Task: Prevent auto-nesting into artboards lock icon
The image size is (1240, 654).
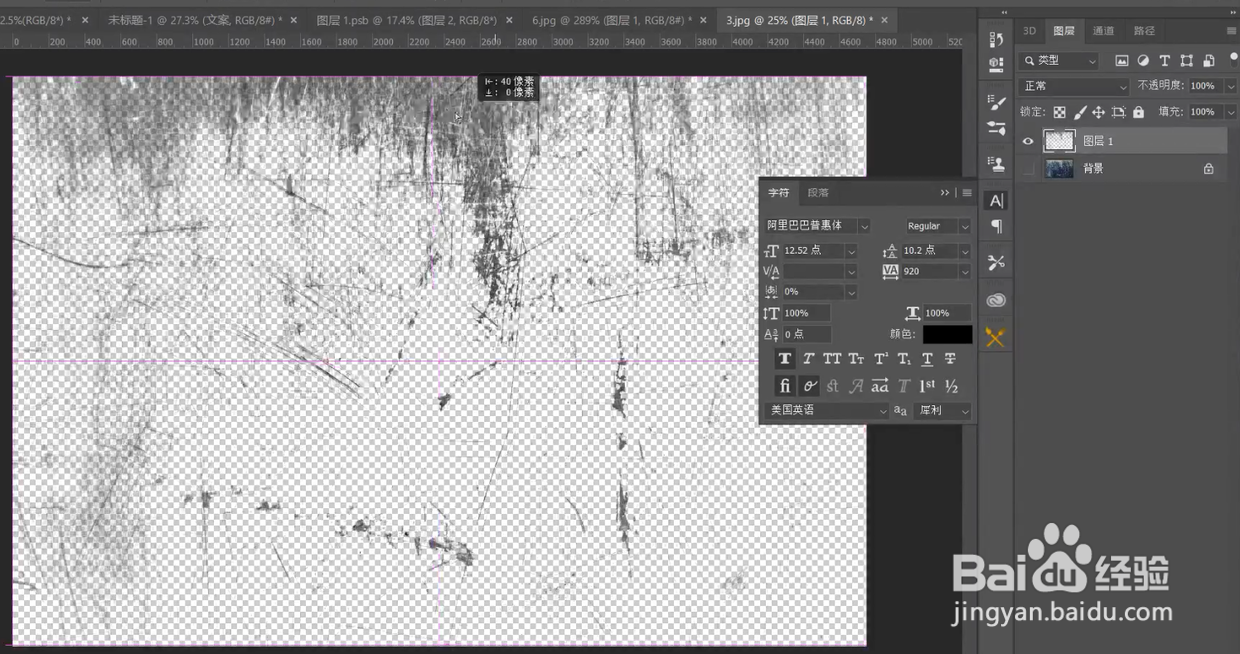Action: click(x=1118, y=112)
